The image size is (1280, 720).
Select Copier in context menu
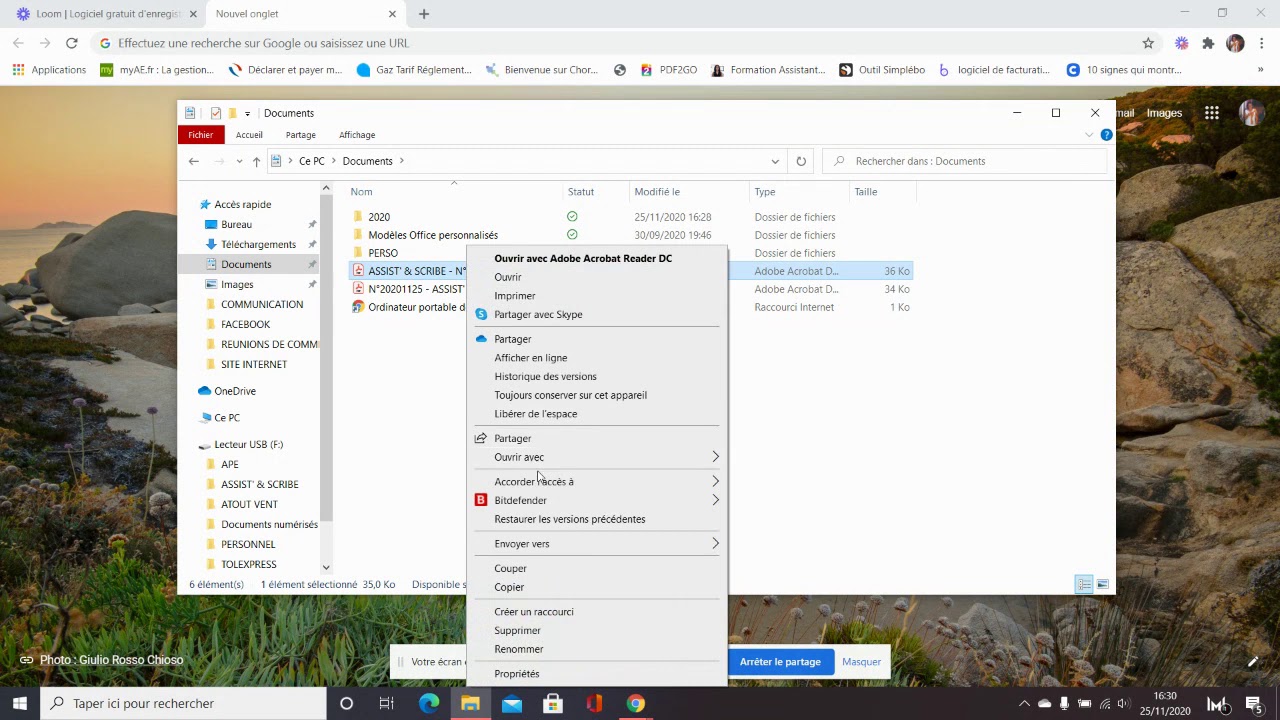coord(509,587)
